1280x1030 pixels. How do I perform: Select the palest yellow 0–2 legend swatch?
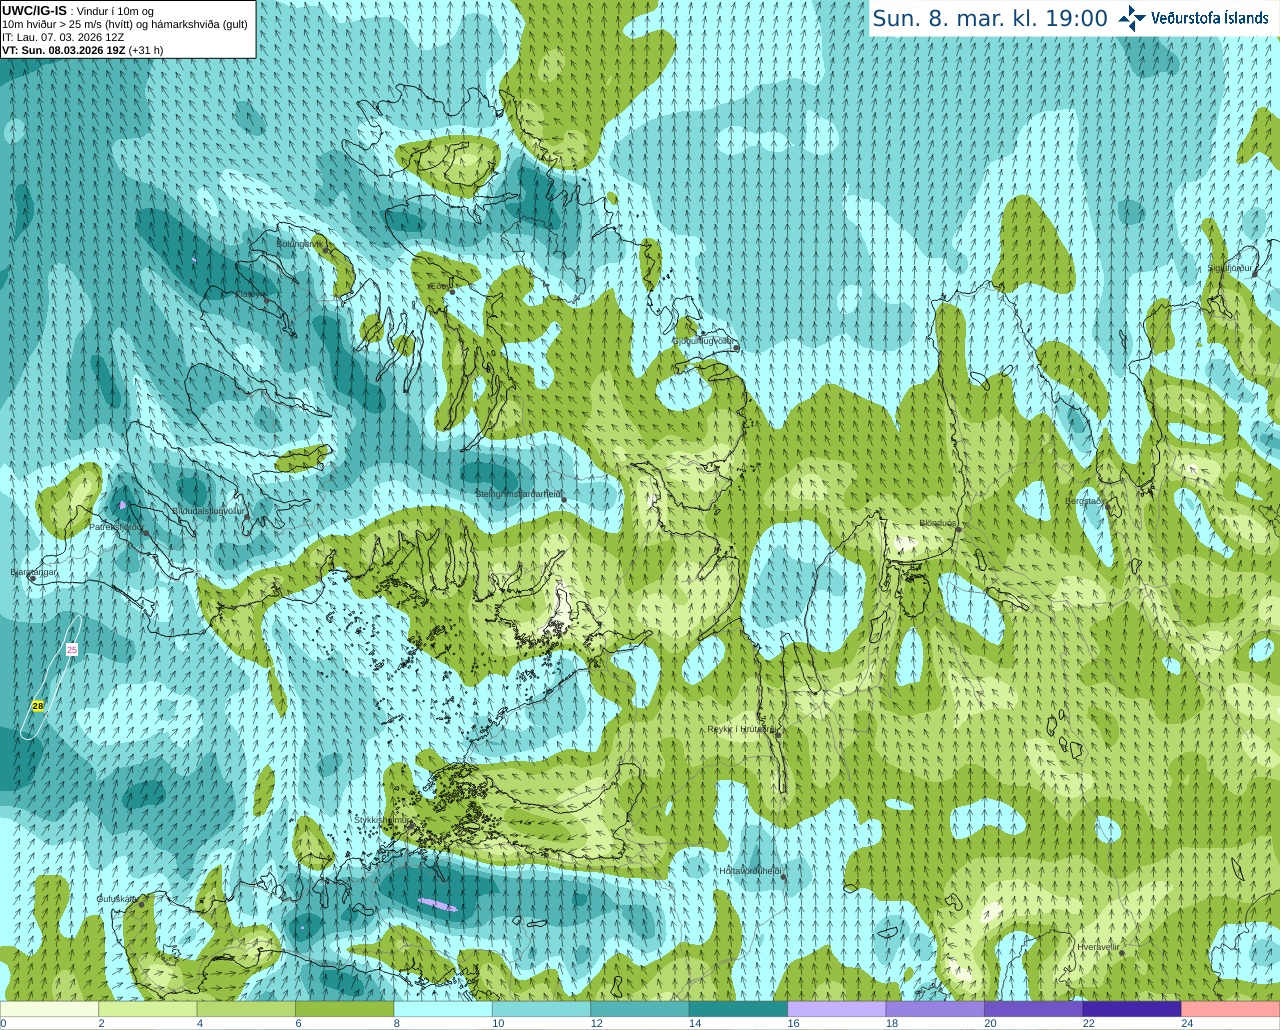point(50,1009)
